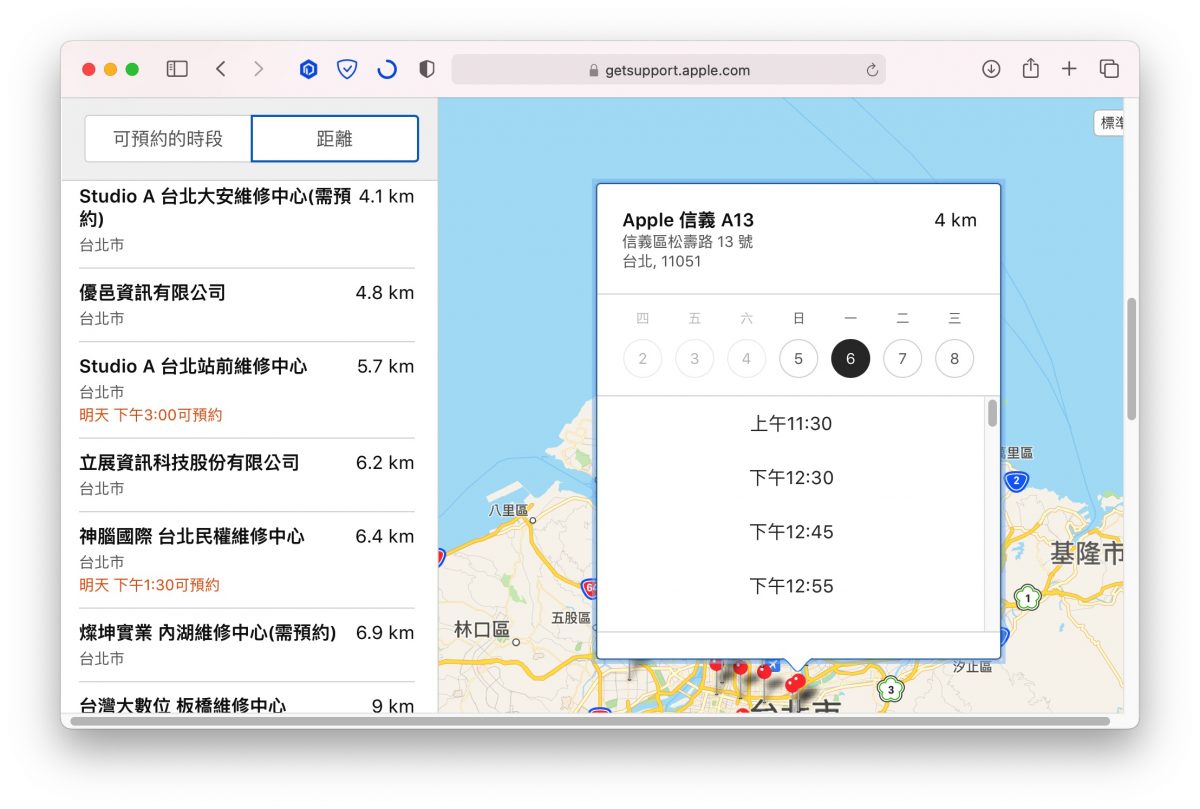1200x809 pixels.
Task: Pick the 下午12:45 time slot
Action: click(791, 532)
